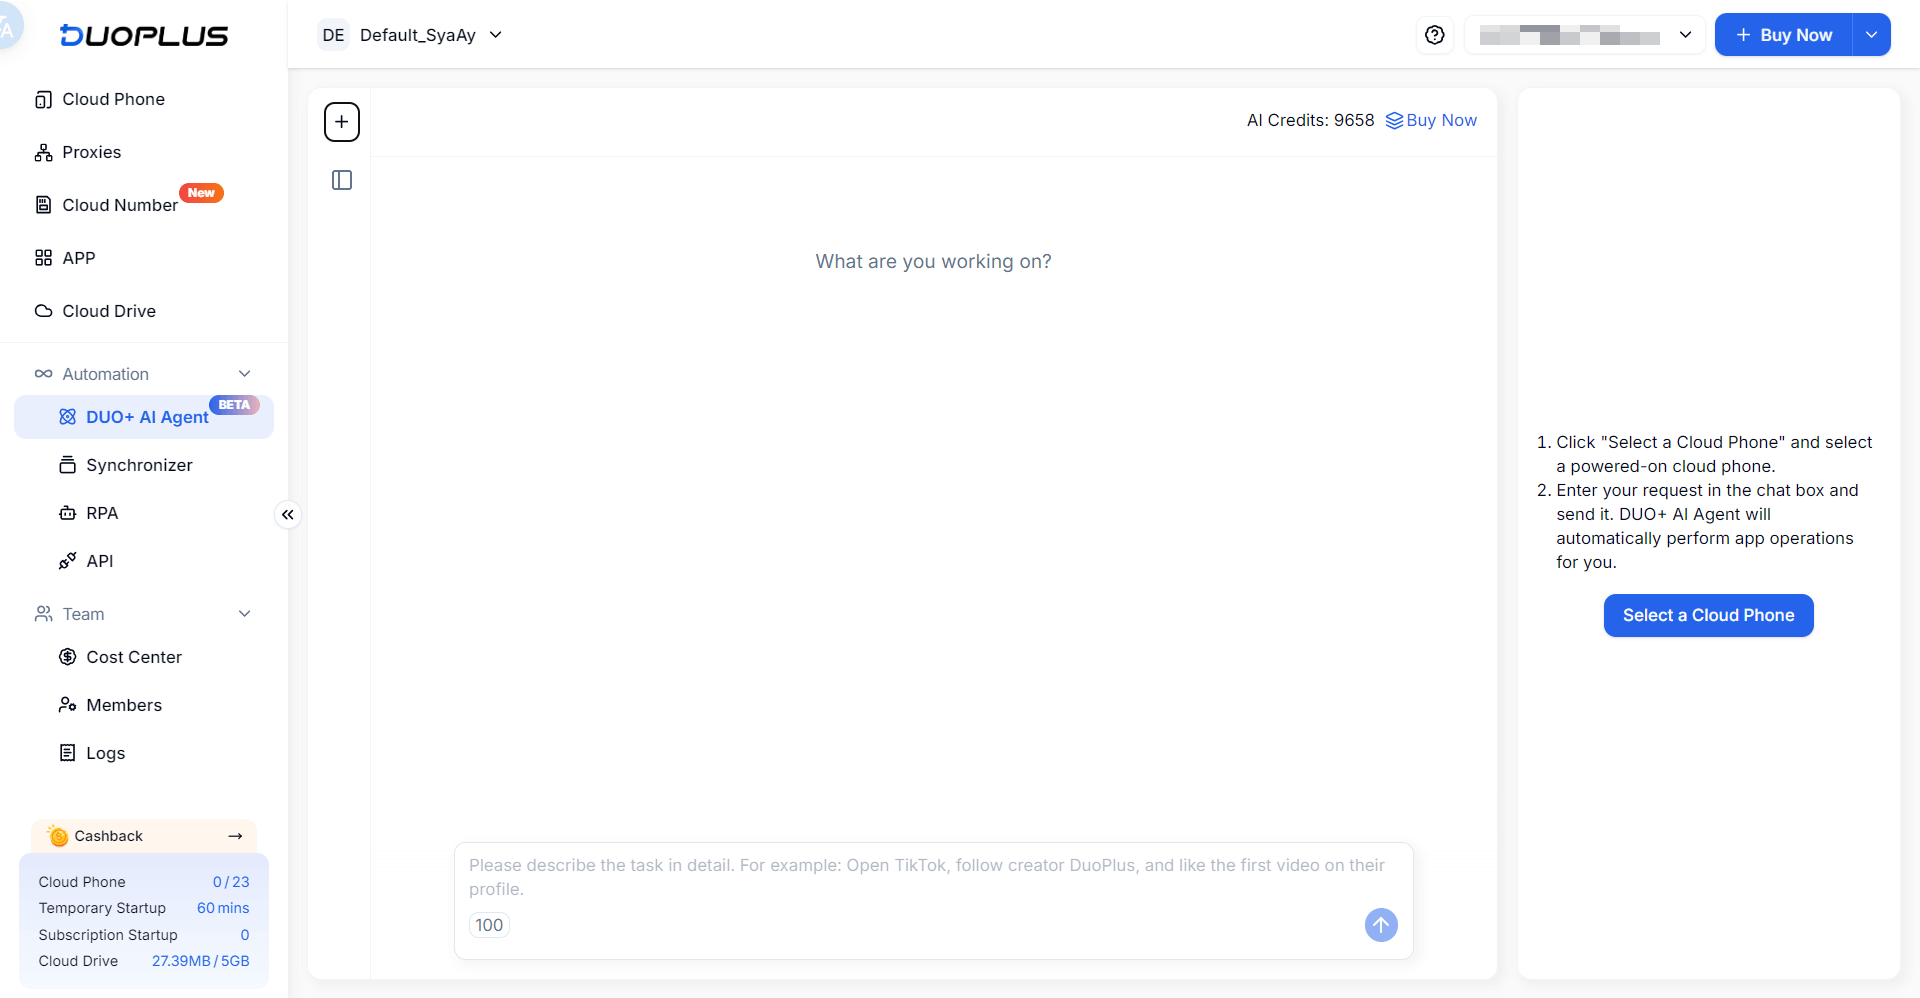Click the 100 steps value box
1920x998 pixels.
(489, 925)
